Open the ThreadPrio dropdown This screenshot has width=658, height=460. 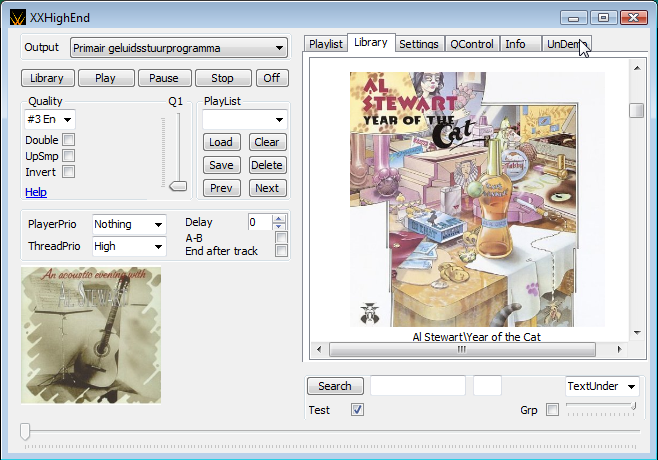129,246
